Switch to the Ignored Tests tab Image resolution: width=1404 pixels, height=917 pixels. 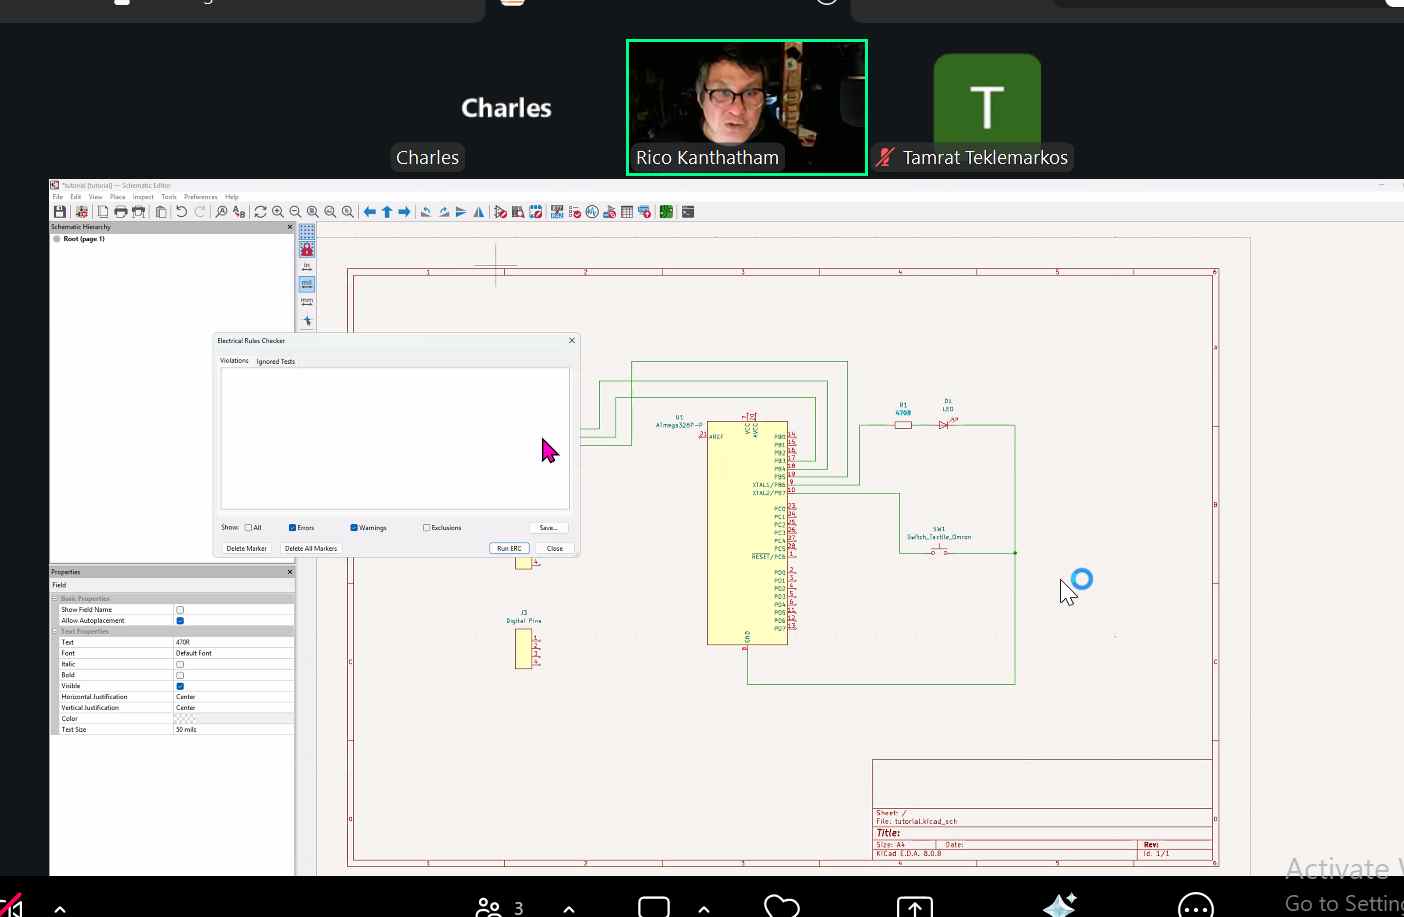[275, 362]
